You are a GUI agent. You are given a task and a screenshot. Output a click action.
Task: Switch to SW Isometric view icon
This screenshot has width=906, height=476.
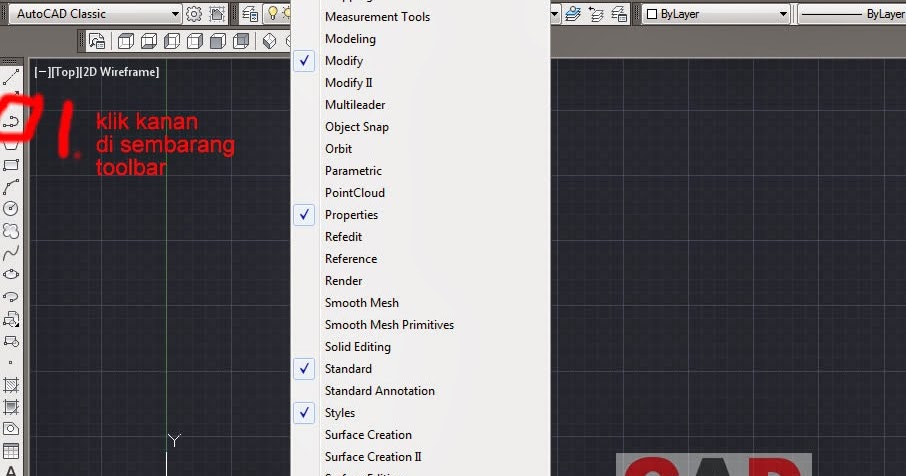click(x=269, y=41)
